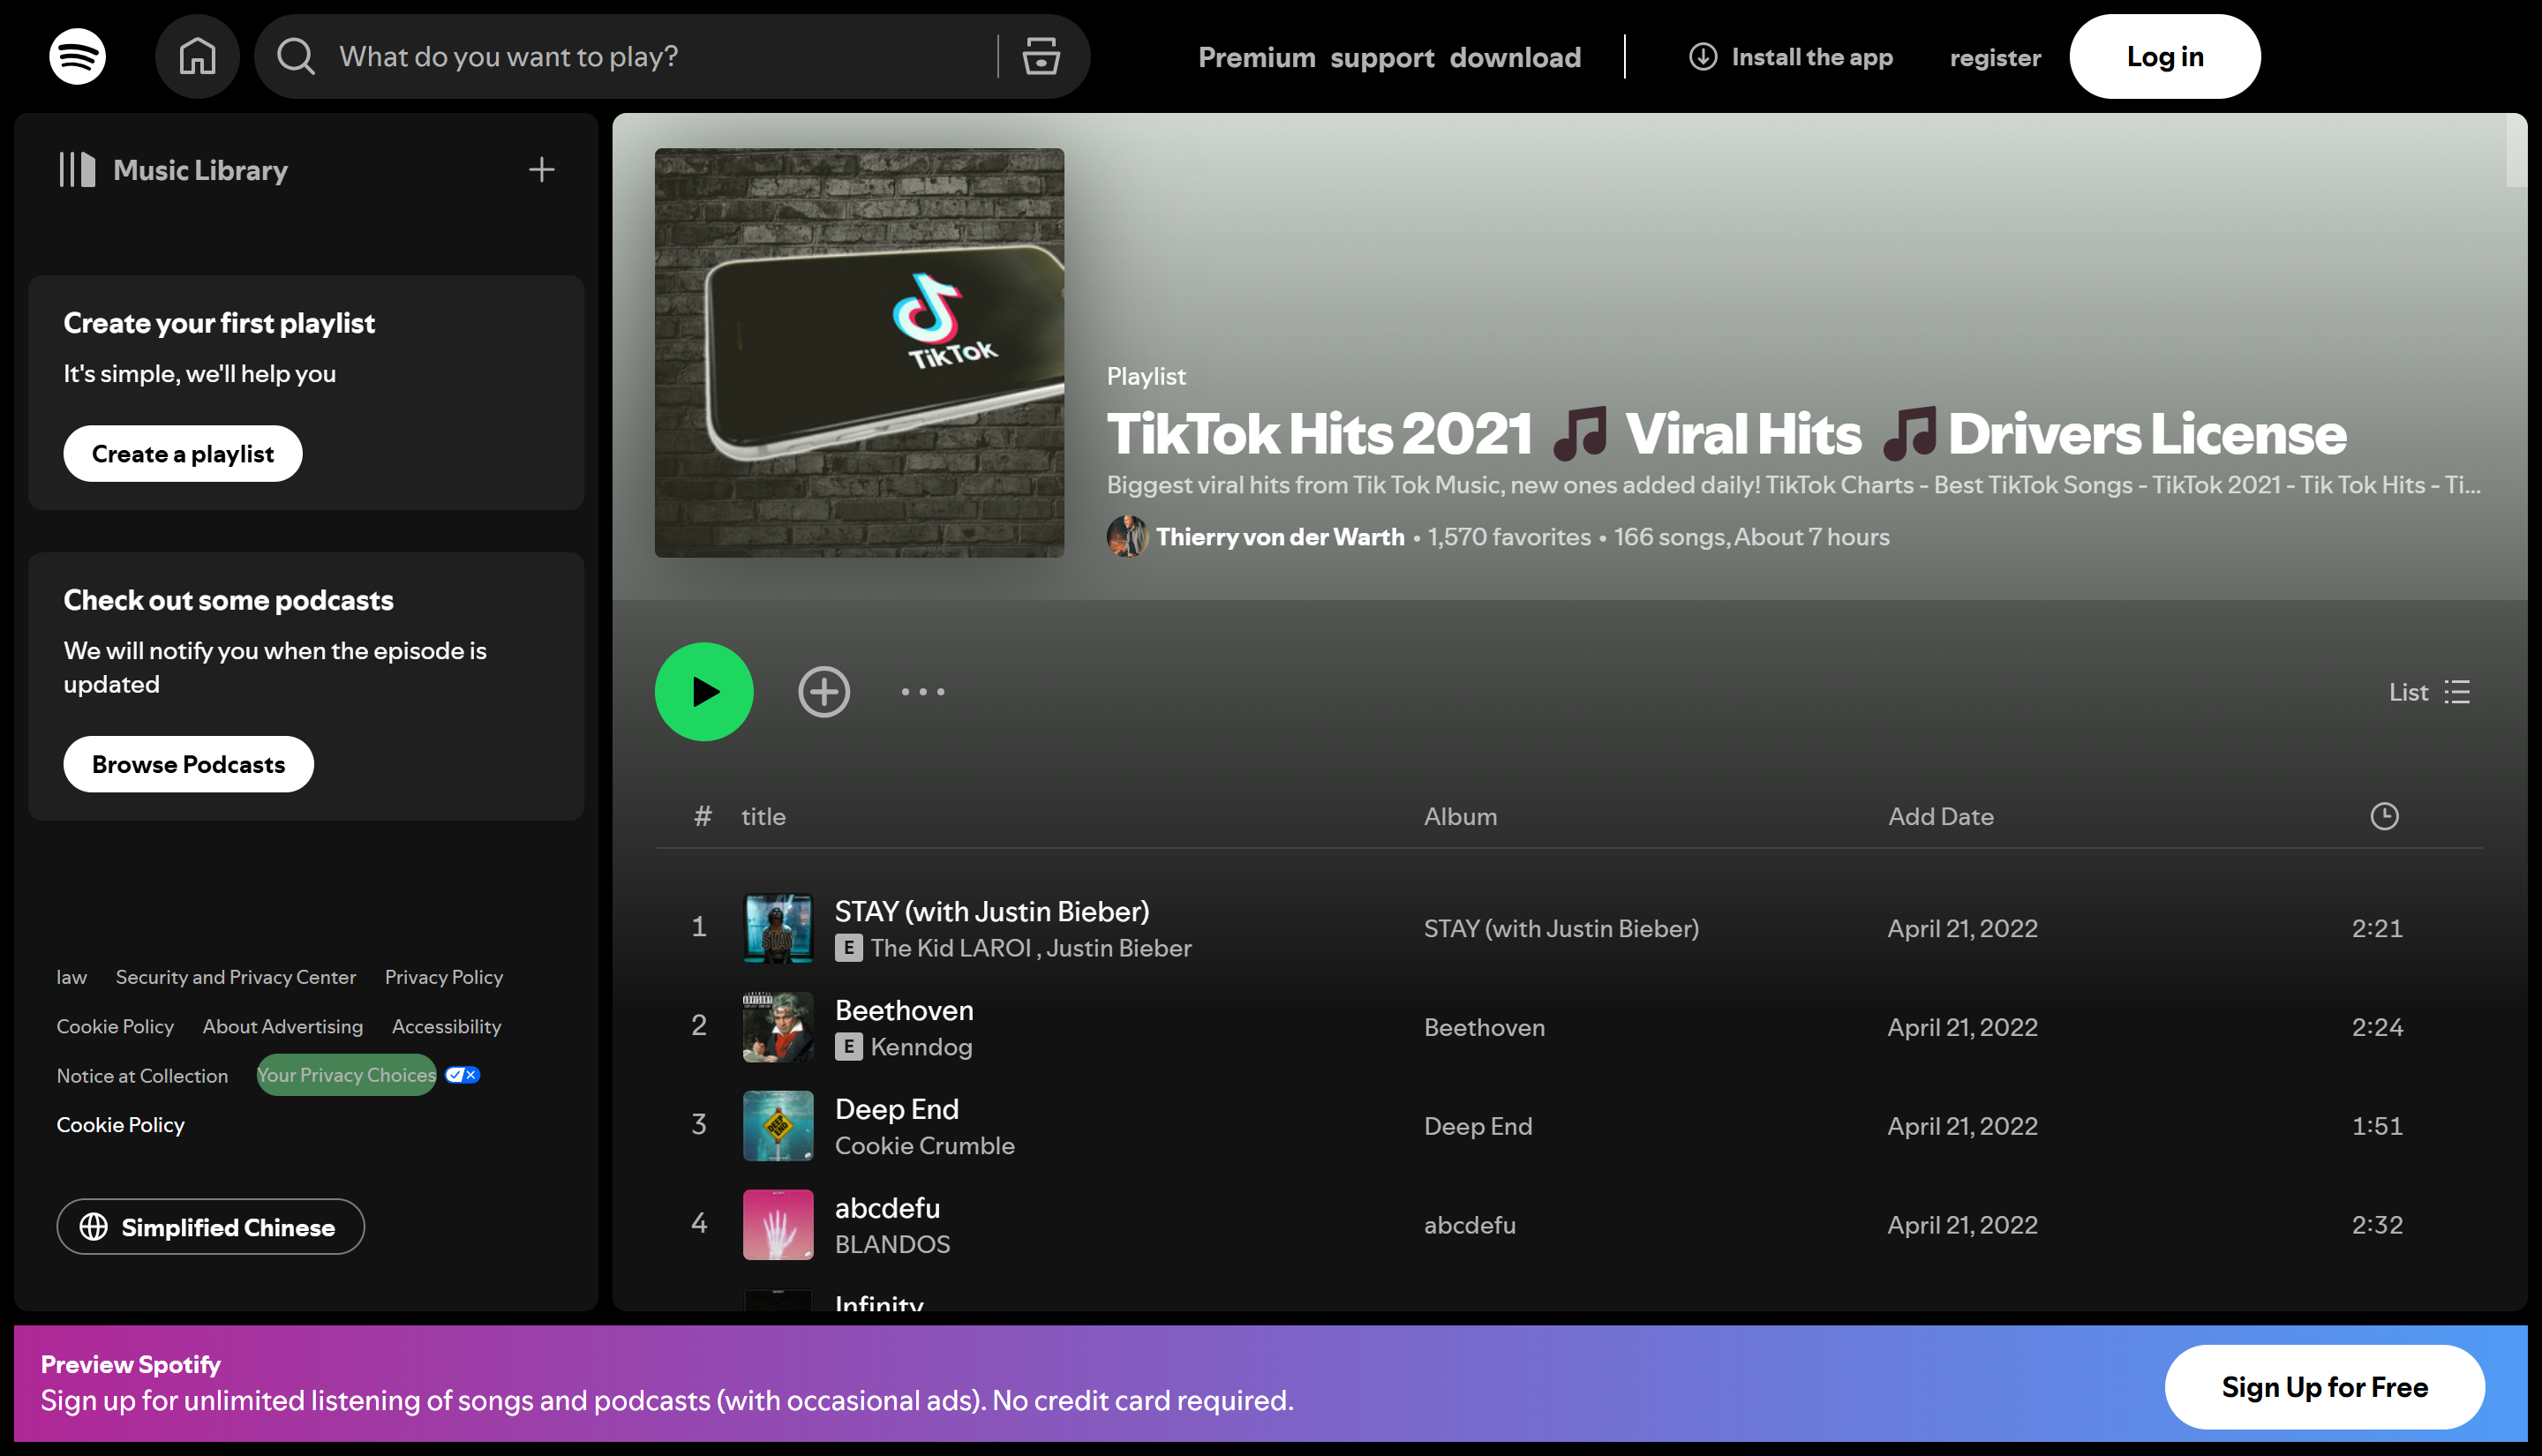Open Justin Bieber artist link

pyautogui.click(x=1119, y=949)
